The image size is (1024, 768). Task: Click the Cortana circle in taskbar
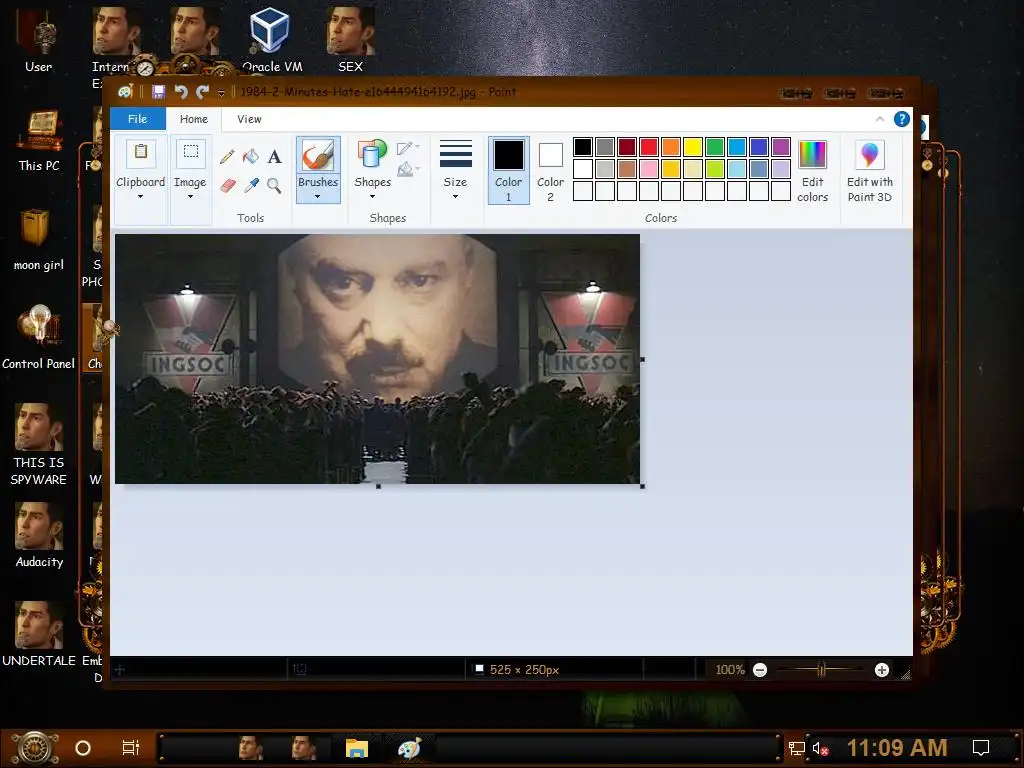tap(83, 748)
